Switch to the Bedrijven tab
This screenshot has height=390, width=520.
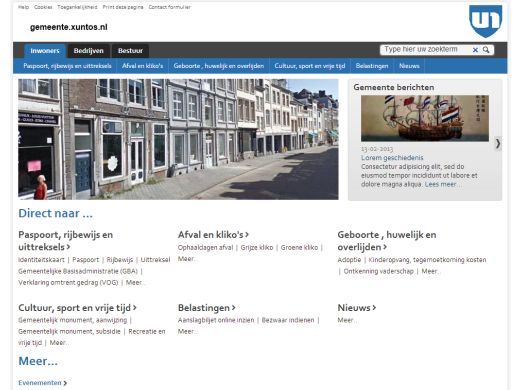[x=88, y=51]
